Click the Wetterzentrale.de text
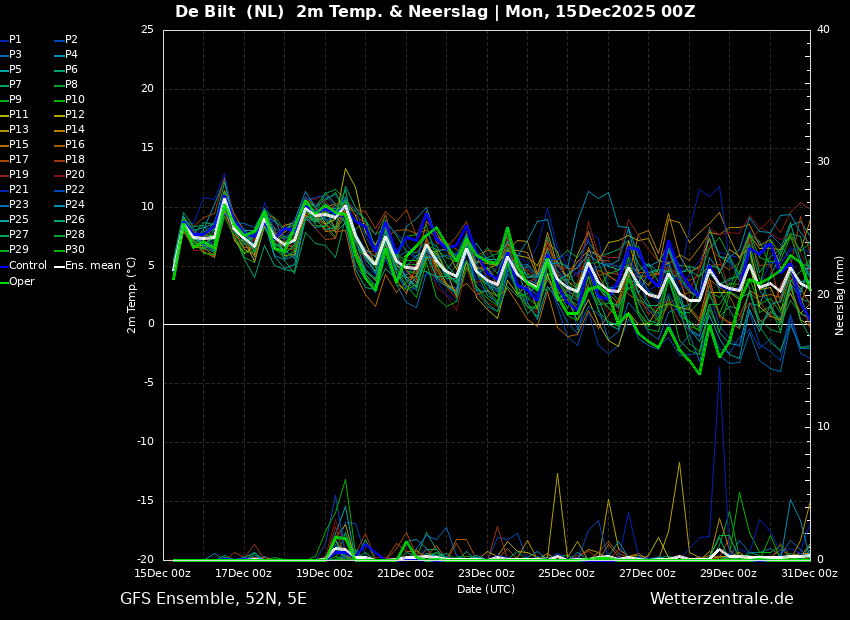This screenshot has height=620, width=850. click(x=721, y=599)
